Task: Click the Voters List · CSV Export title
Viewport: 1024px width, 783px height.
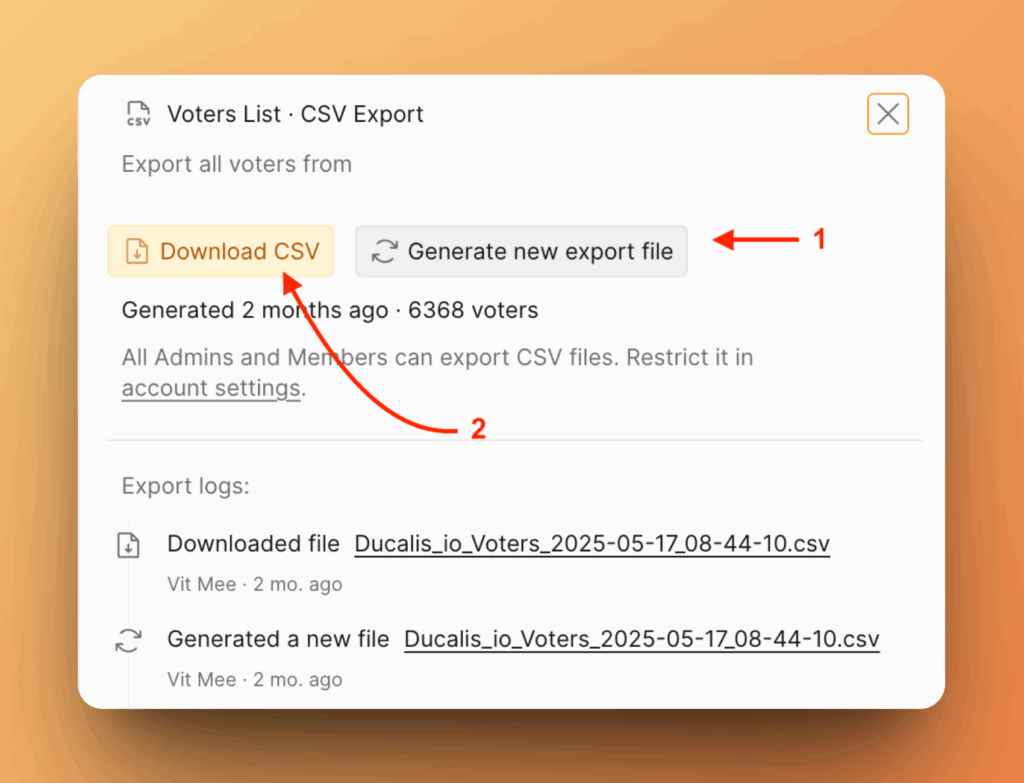Action: 295,114
